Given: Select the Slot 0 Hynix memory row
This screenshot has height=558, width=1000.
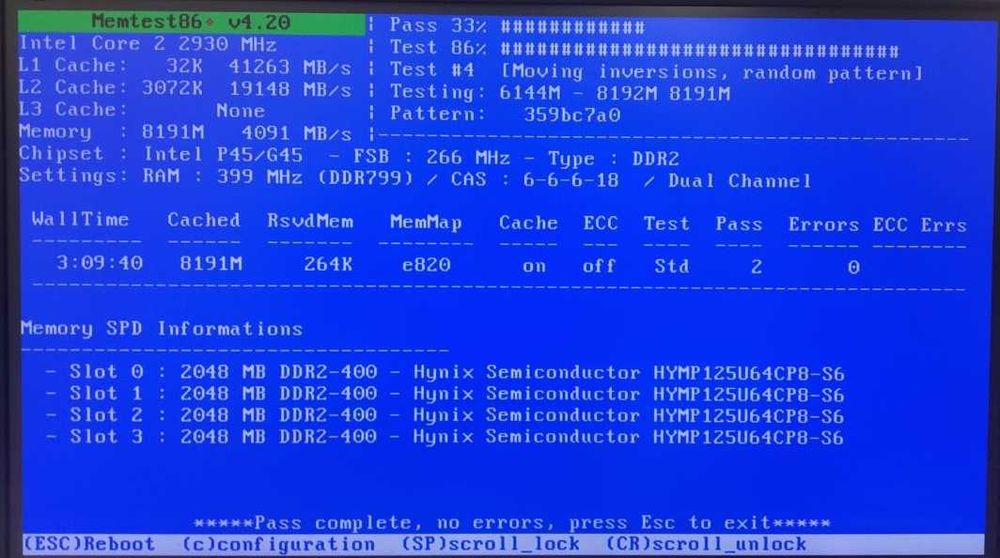Looking at the screenshot, I should 445,372.
